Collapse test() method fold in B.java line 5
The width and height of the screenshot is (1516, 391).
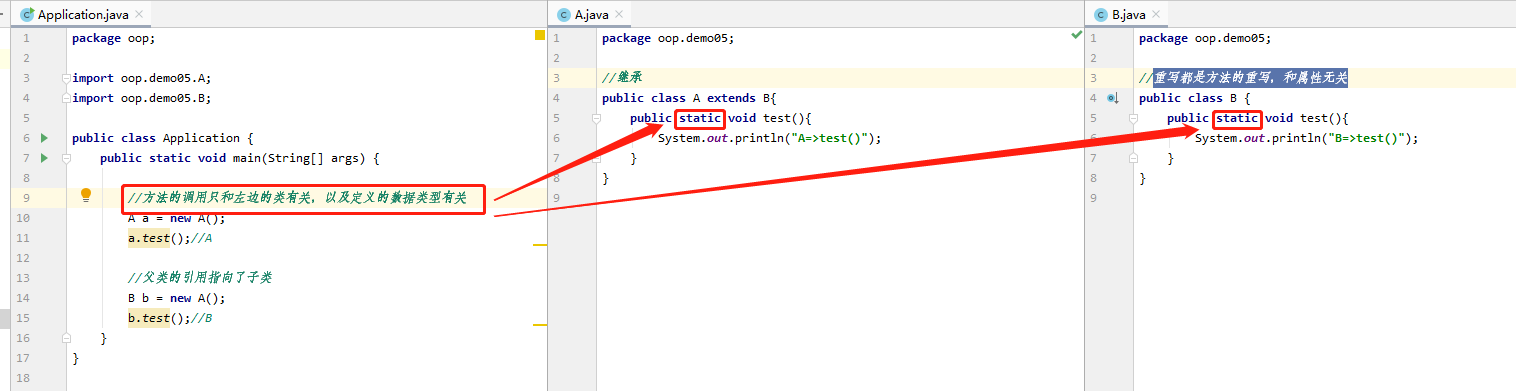coord(1134,118)
